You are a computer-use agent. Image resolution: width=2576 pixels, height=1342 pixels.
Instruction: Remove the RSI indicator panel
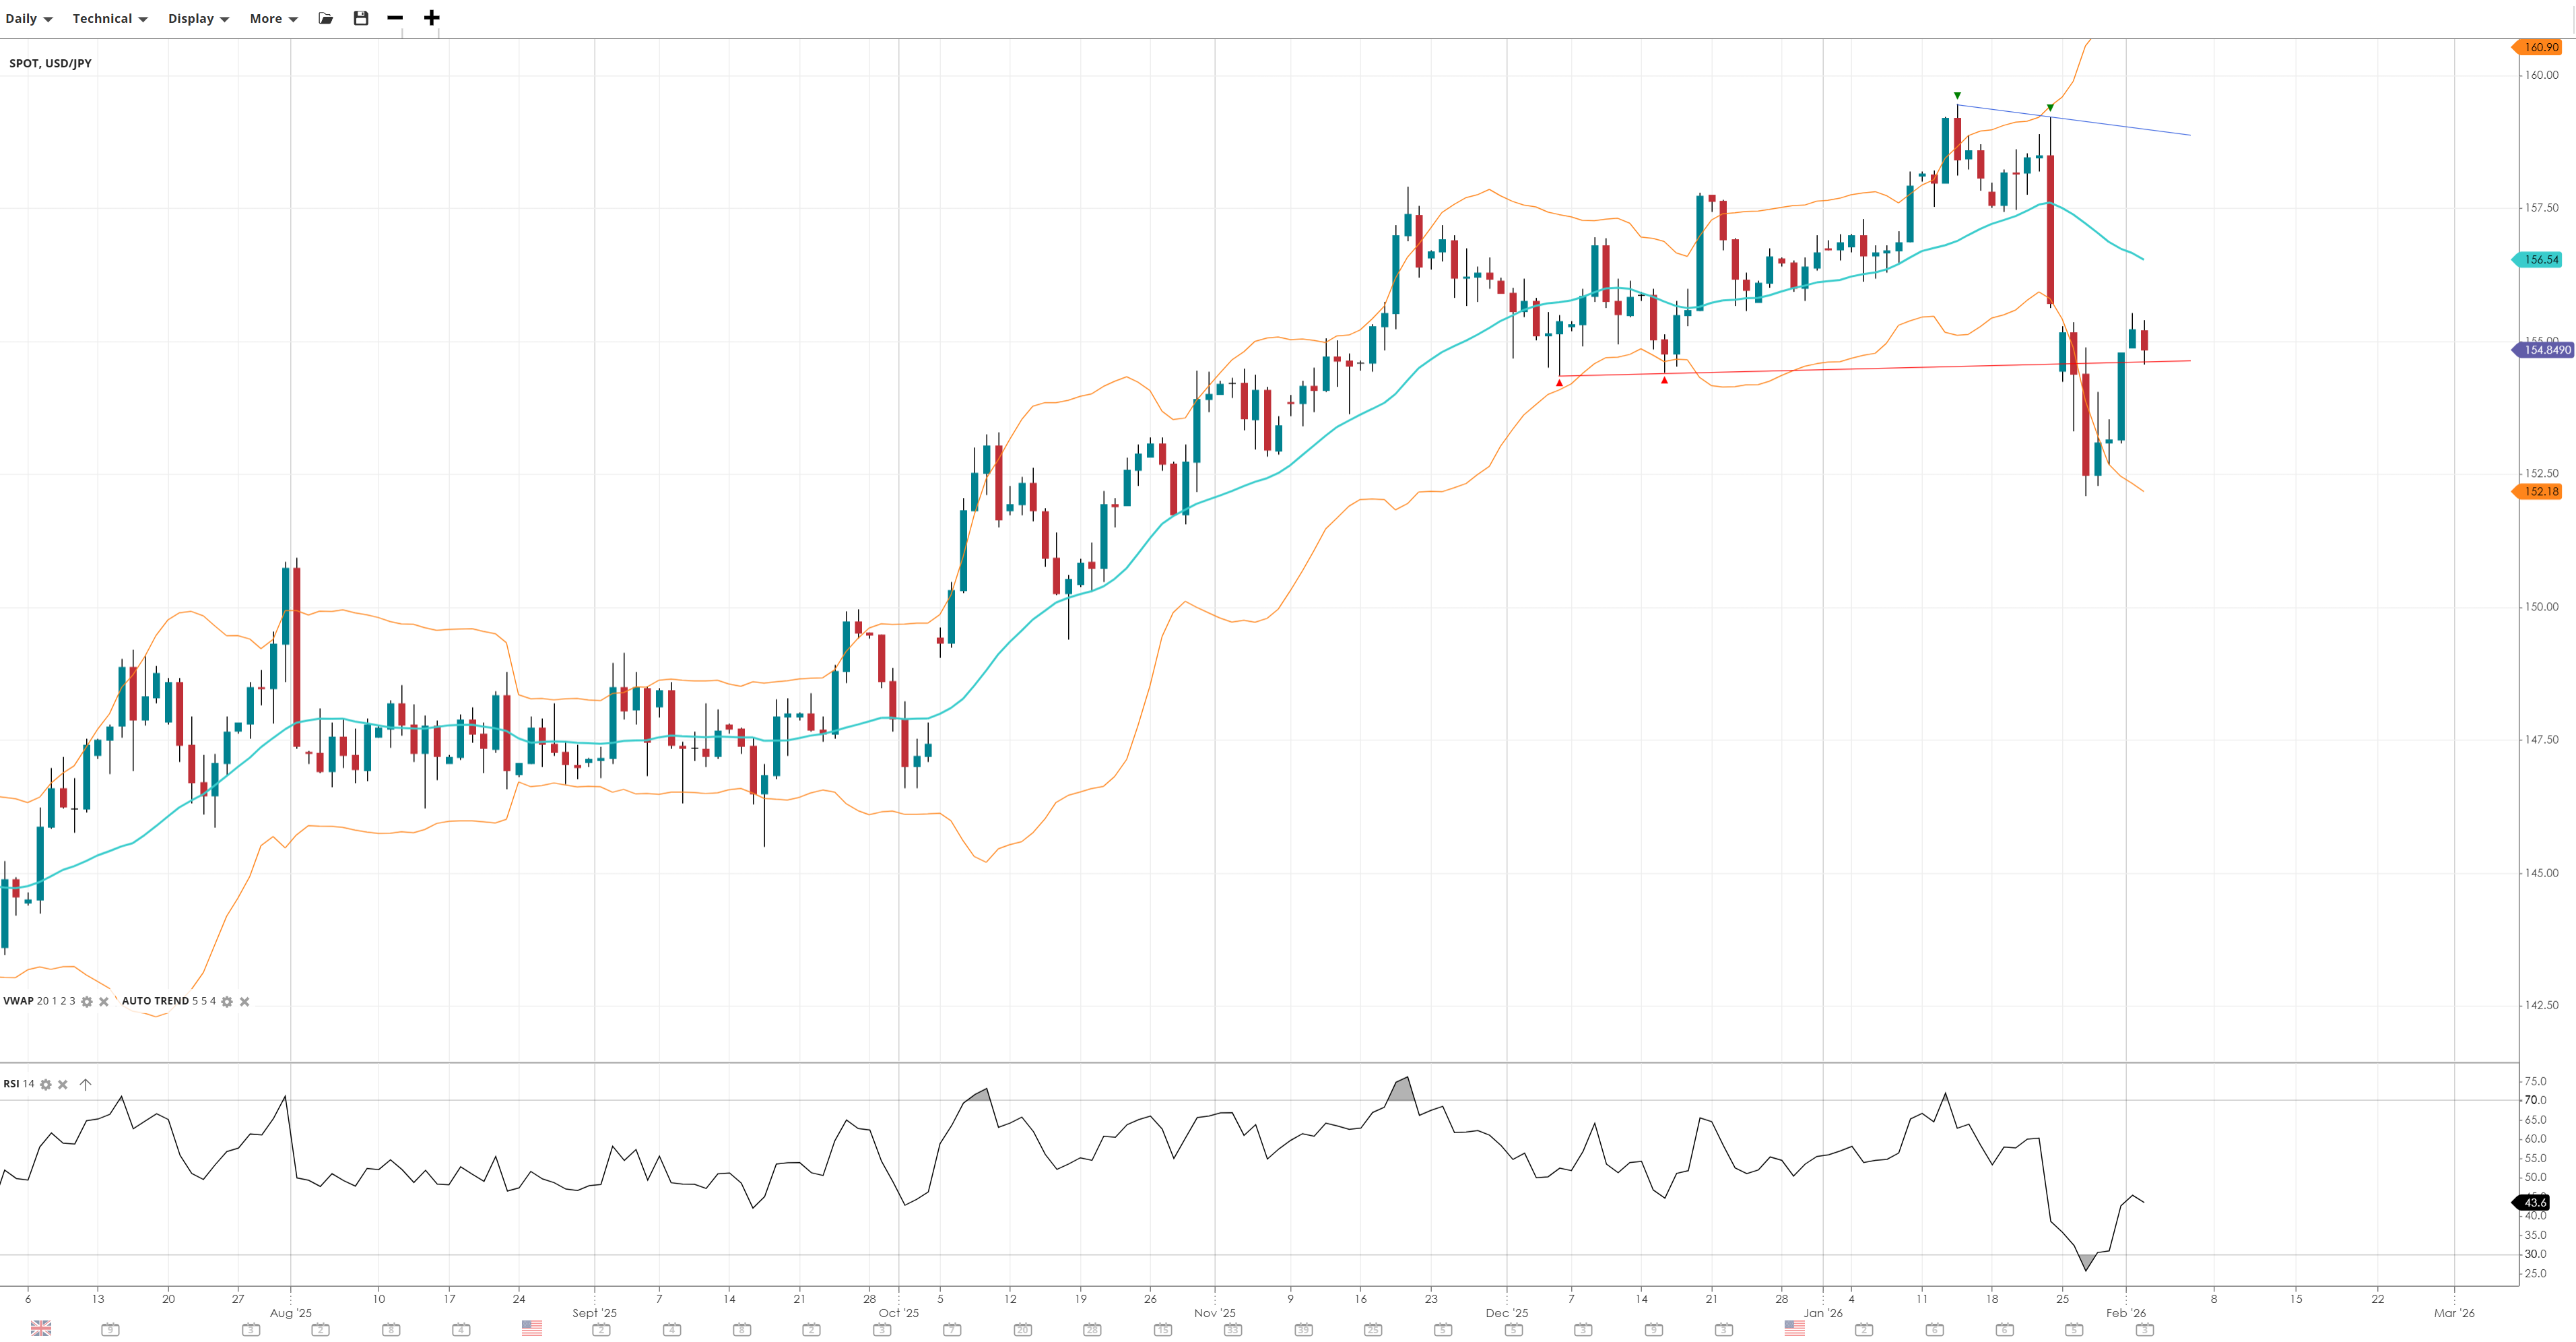click(63, 1085)
